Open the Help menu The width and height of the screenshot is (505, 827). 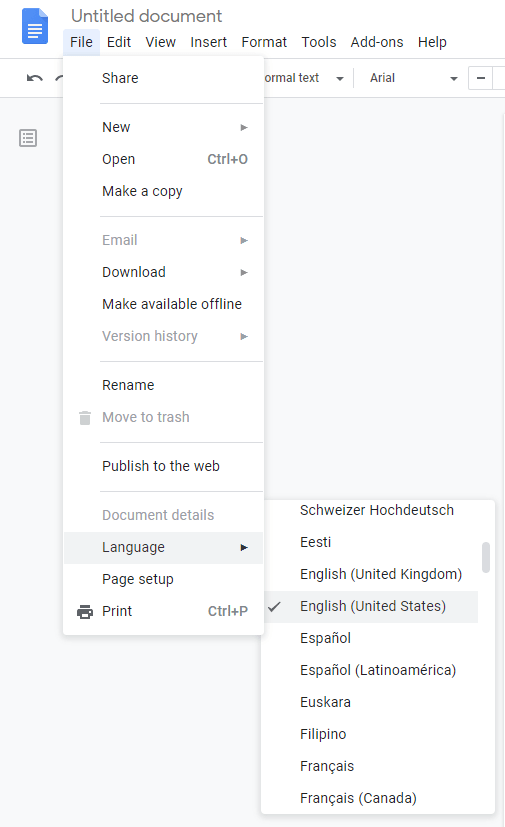432,42
